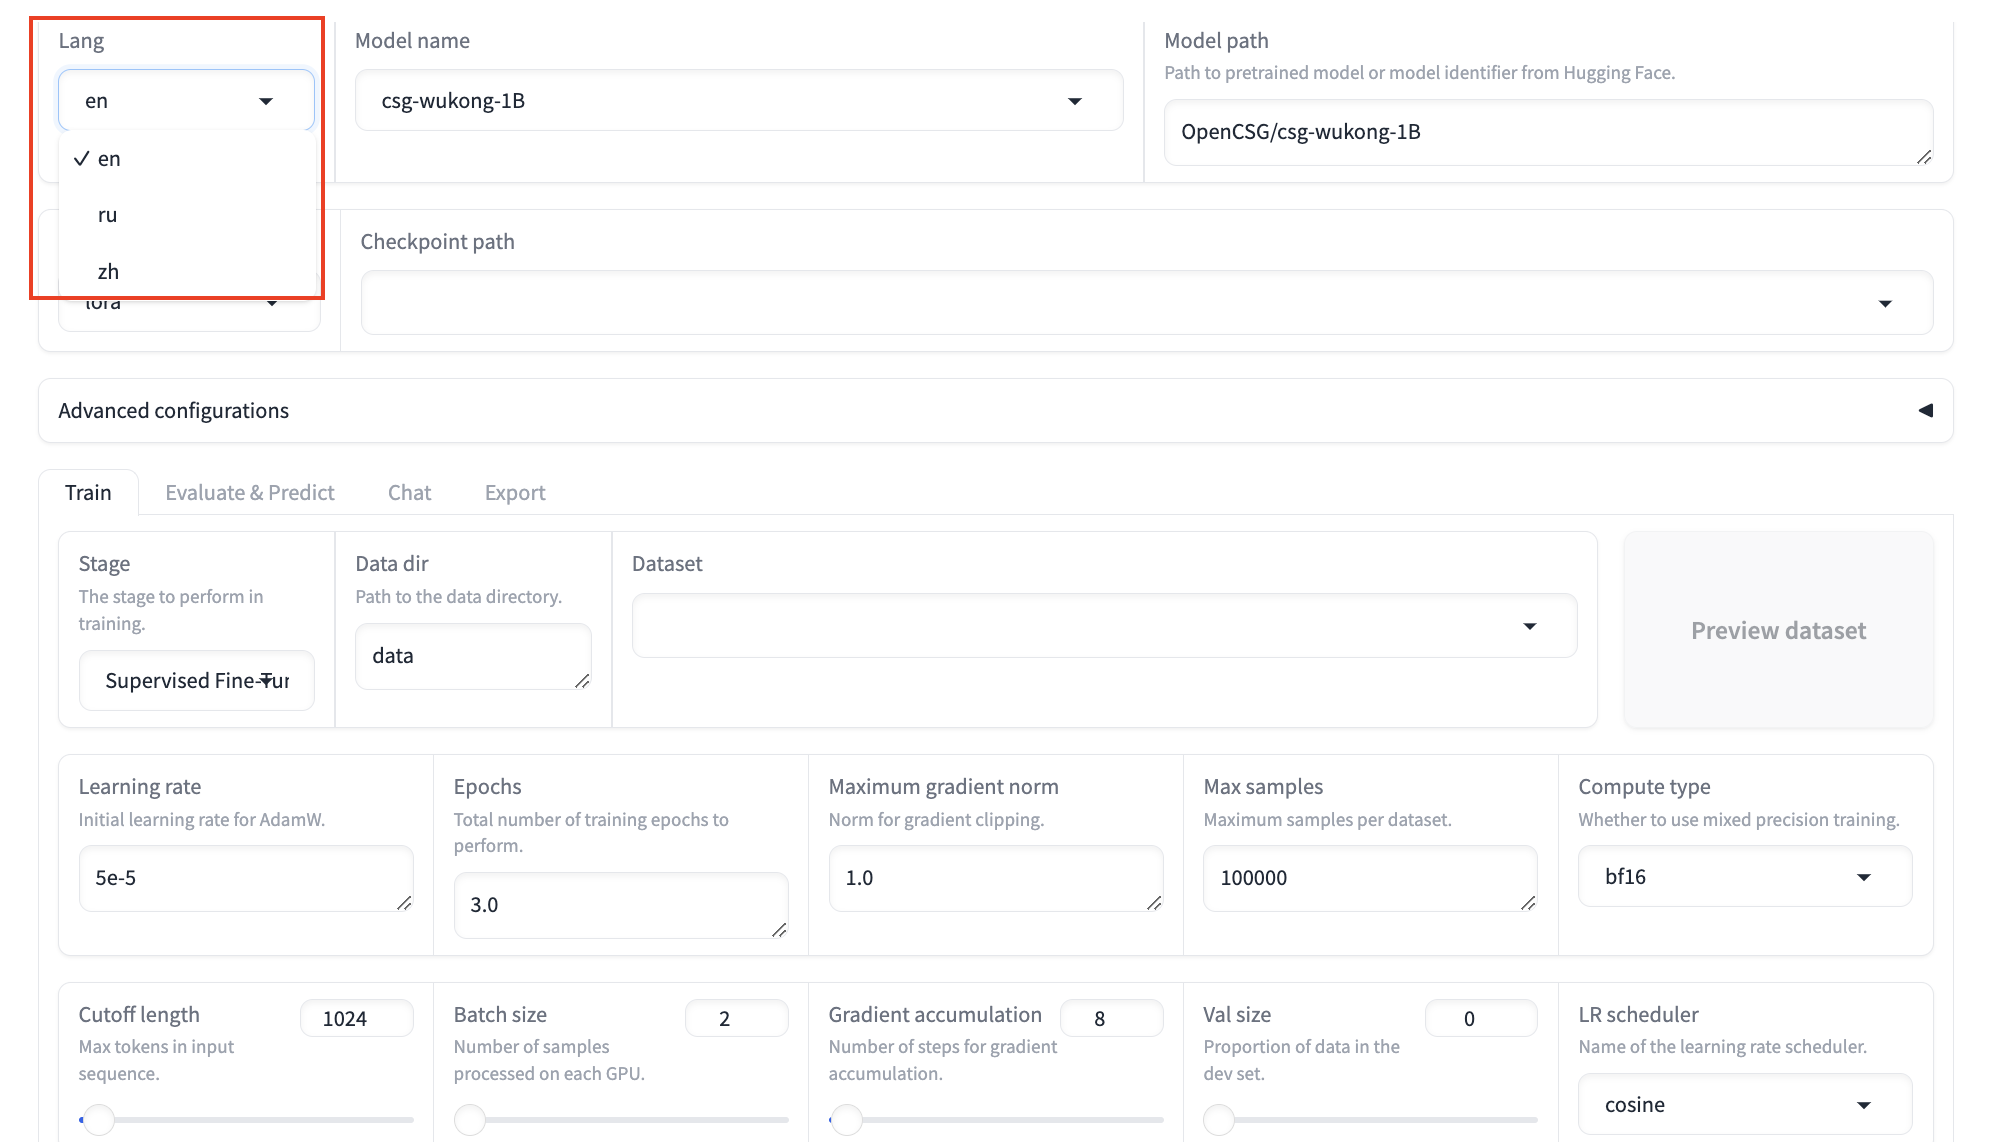This screenshot has height=1142, width=1992.
Task: Select the en language option with checkmark
Action: pos(108,159)
